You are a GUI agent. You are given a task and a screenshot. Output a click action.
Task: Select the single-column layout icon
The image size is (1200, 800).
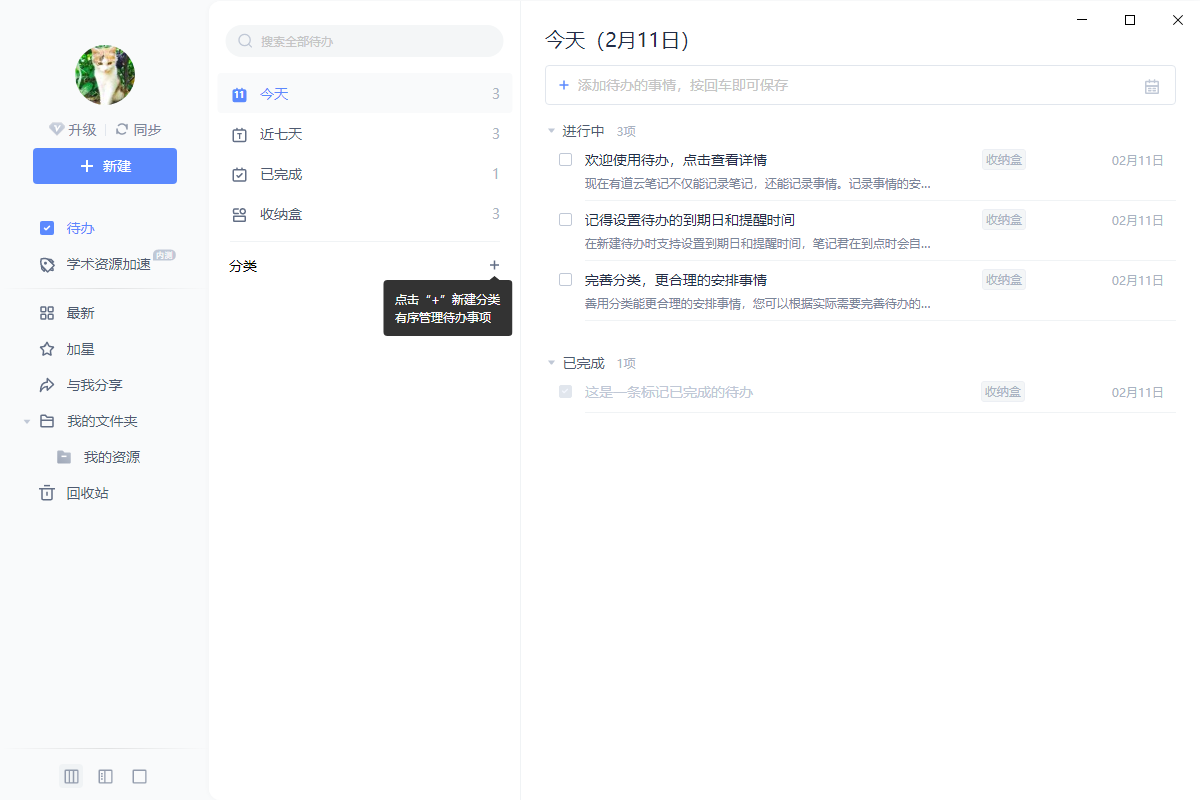(139, 775)
